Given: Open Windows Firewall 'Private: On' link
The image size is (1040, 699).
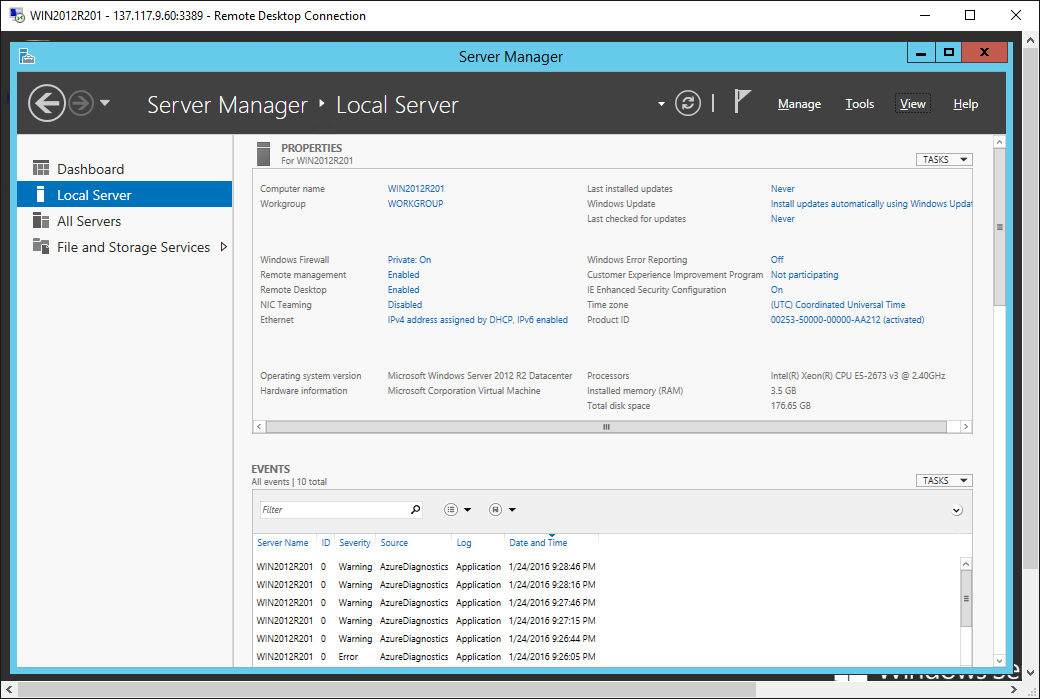Looking at the screenshot, I should [409, 260].
